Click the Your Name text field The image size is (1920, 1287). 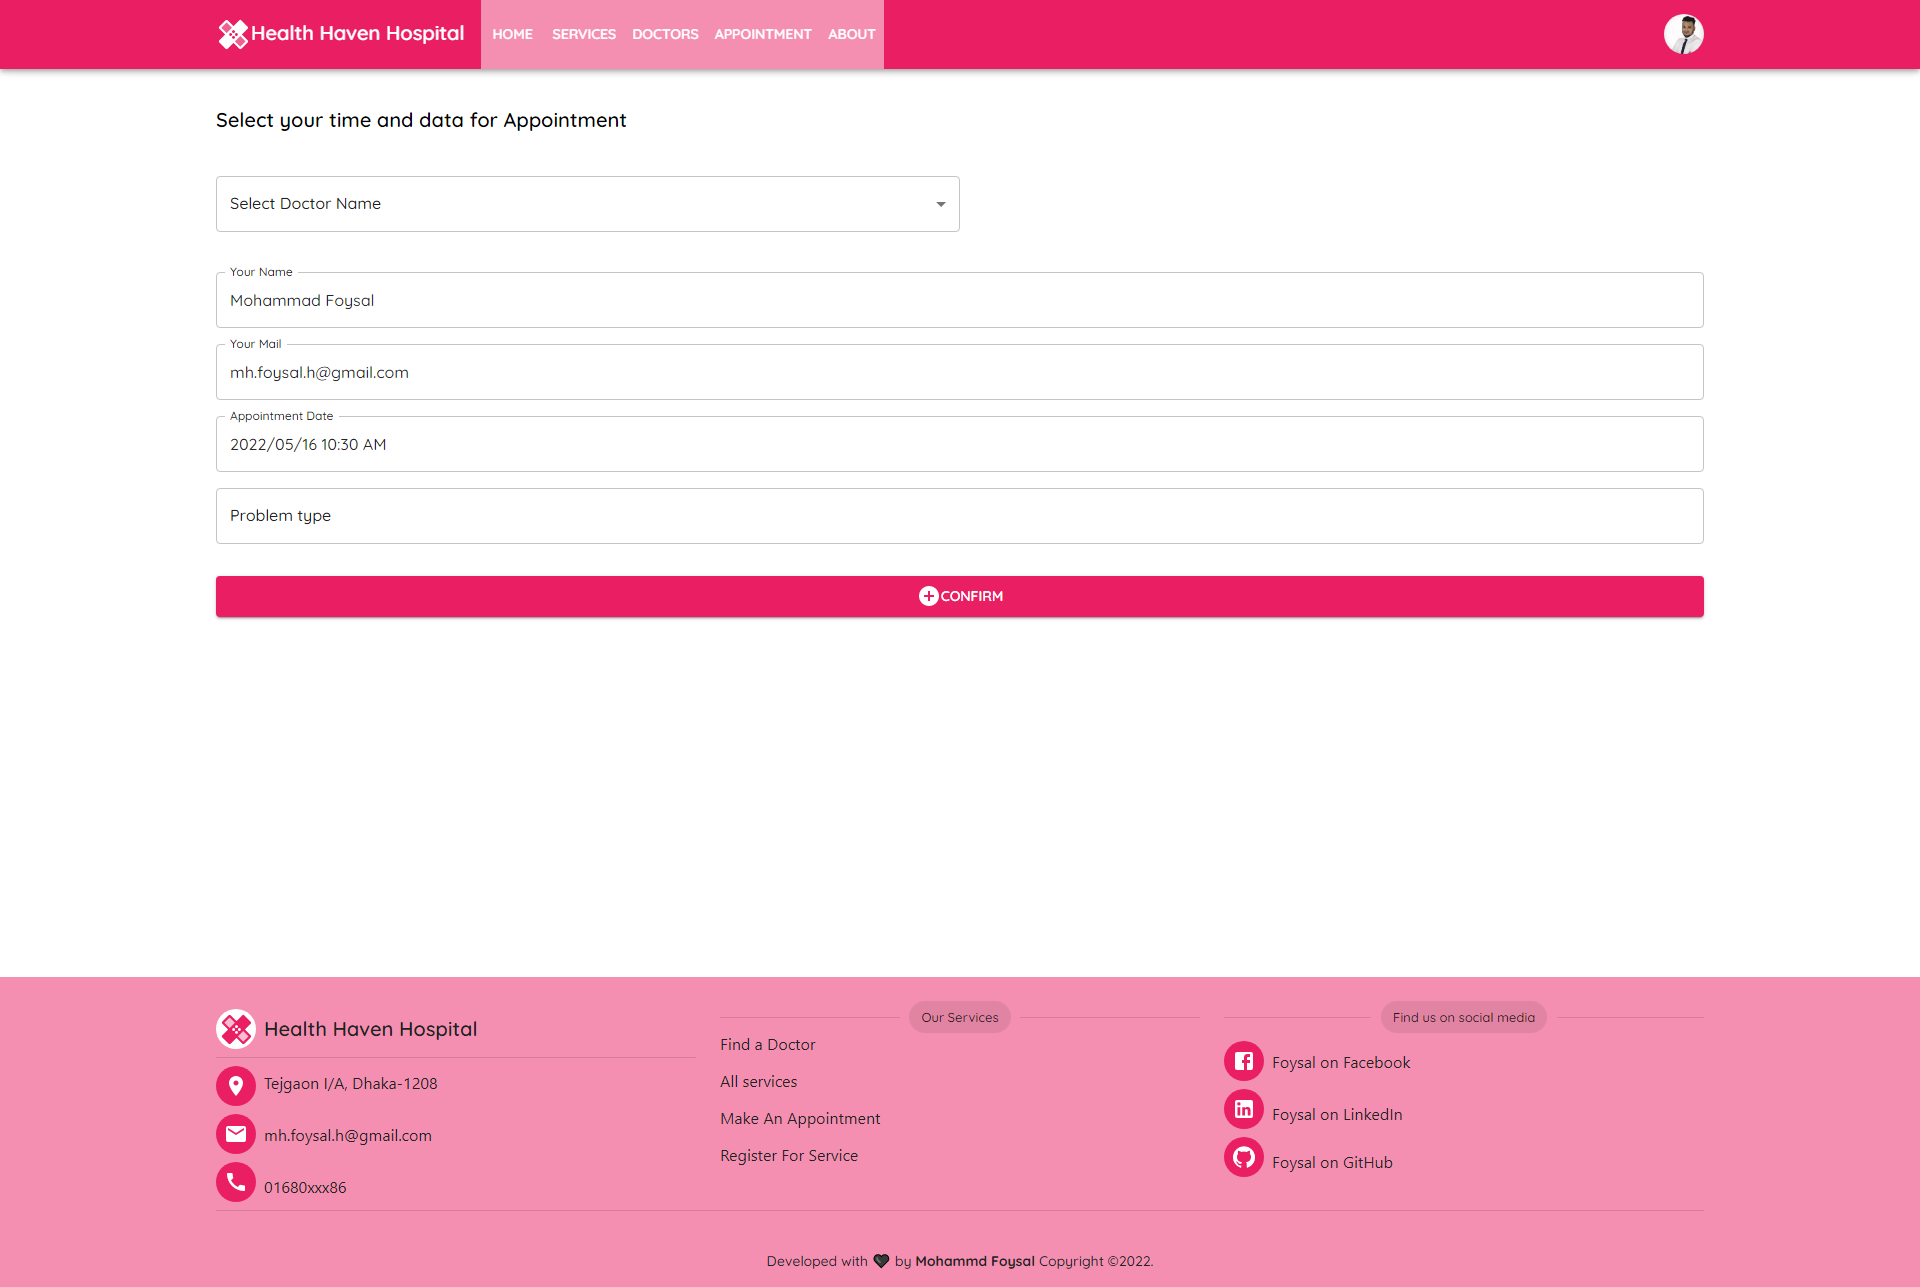pos(960,300)
